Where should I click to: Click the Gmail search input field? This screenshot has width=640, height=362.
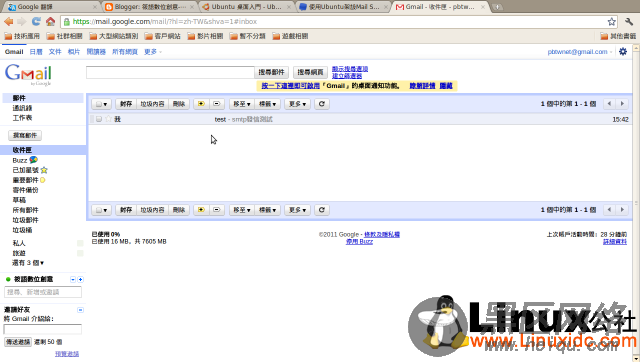[170, 72]
